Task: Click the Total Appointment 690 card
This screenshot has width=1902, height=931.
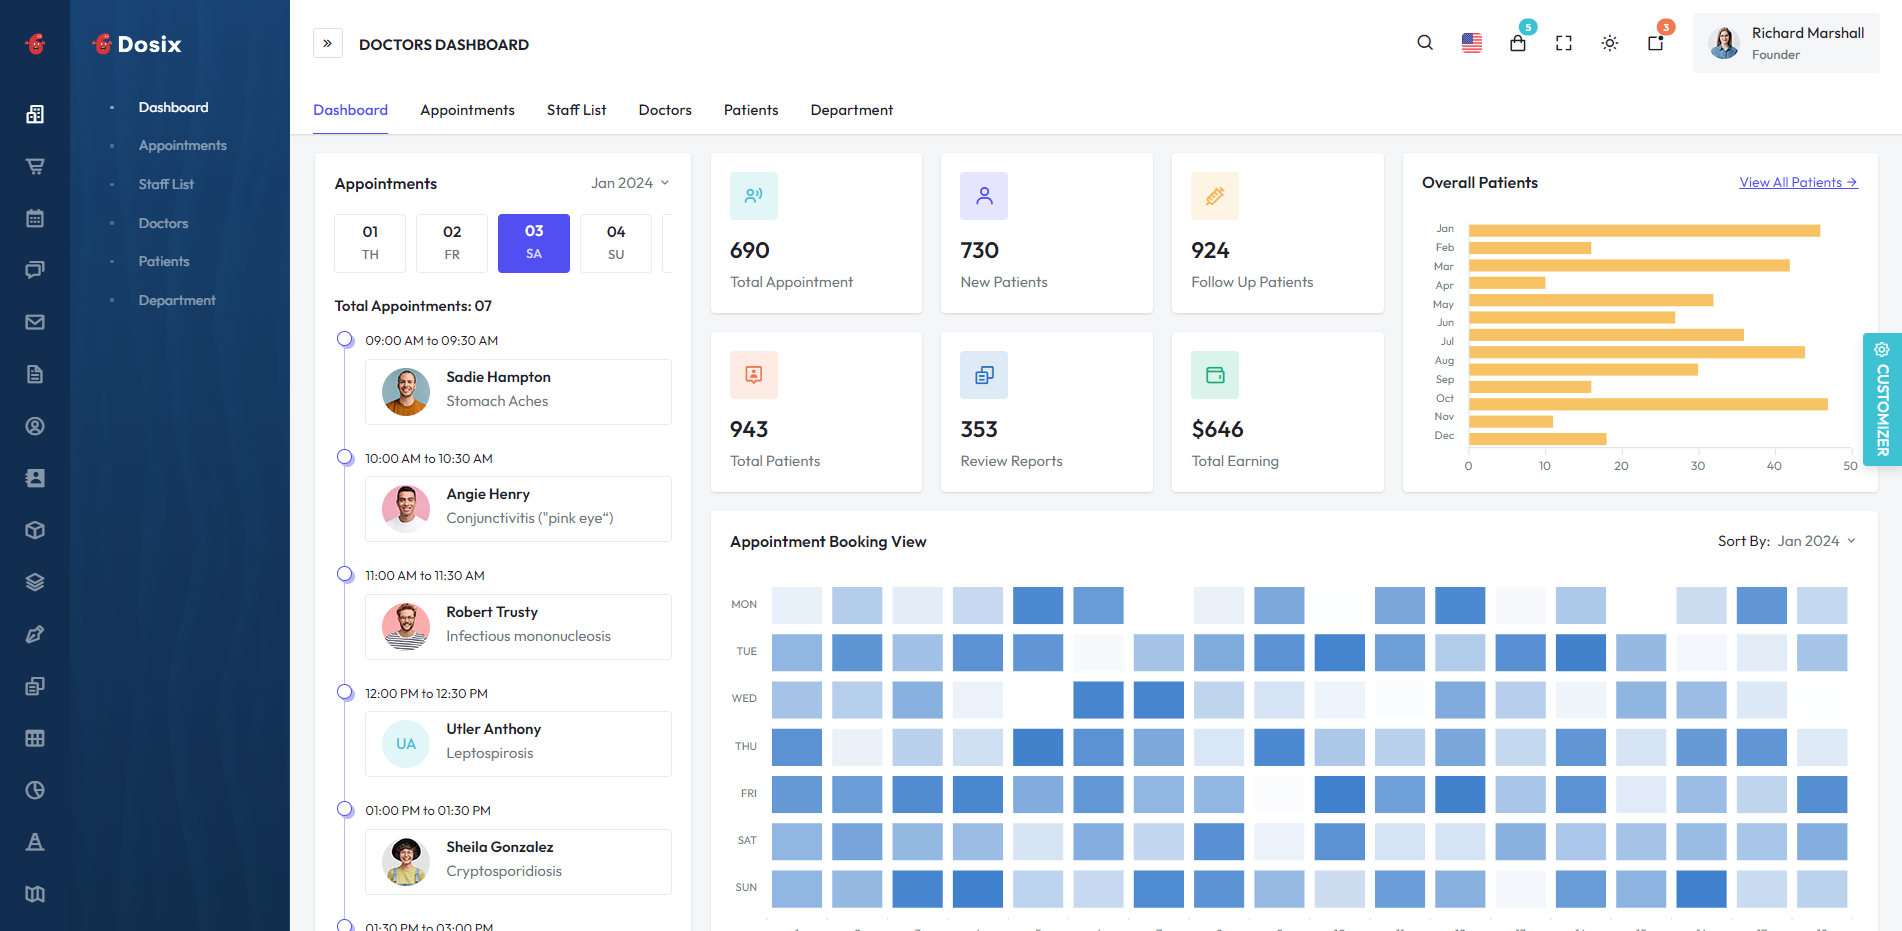Action: coord(816,233)
